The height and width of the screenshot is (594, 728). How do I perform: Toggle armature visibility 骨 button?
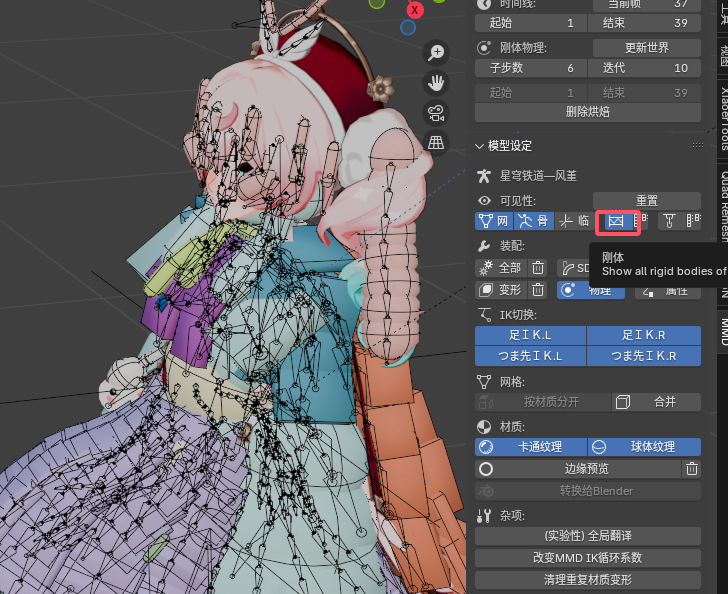534,221
